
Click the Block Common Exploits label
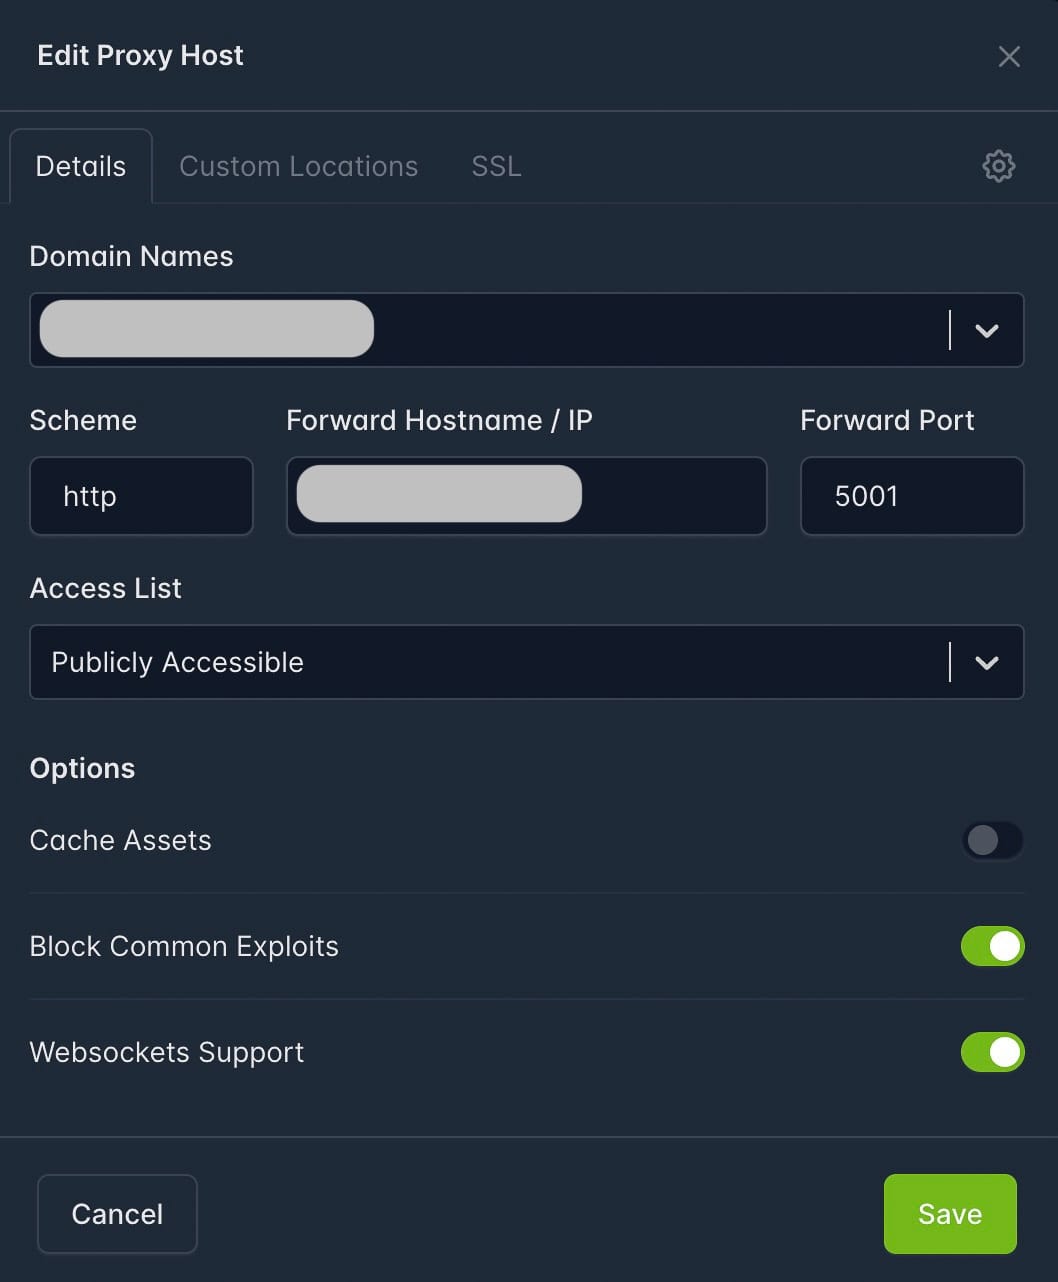(184, 947)
